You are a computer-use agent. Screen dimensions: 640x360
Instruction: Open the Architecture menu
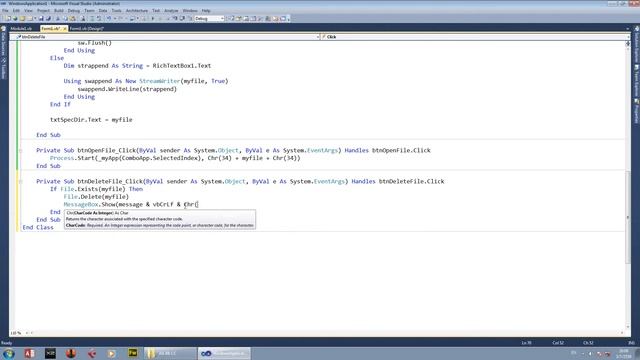pyautogui.click(x=137, y=11)
